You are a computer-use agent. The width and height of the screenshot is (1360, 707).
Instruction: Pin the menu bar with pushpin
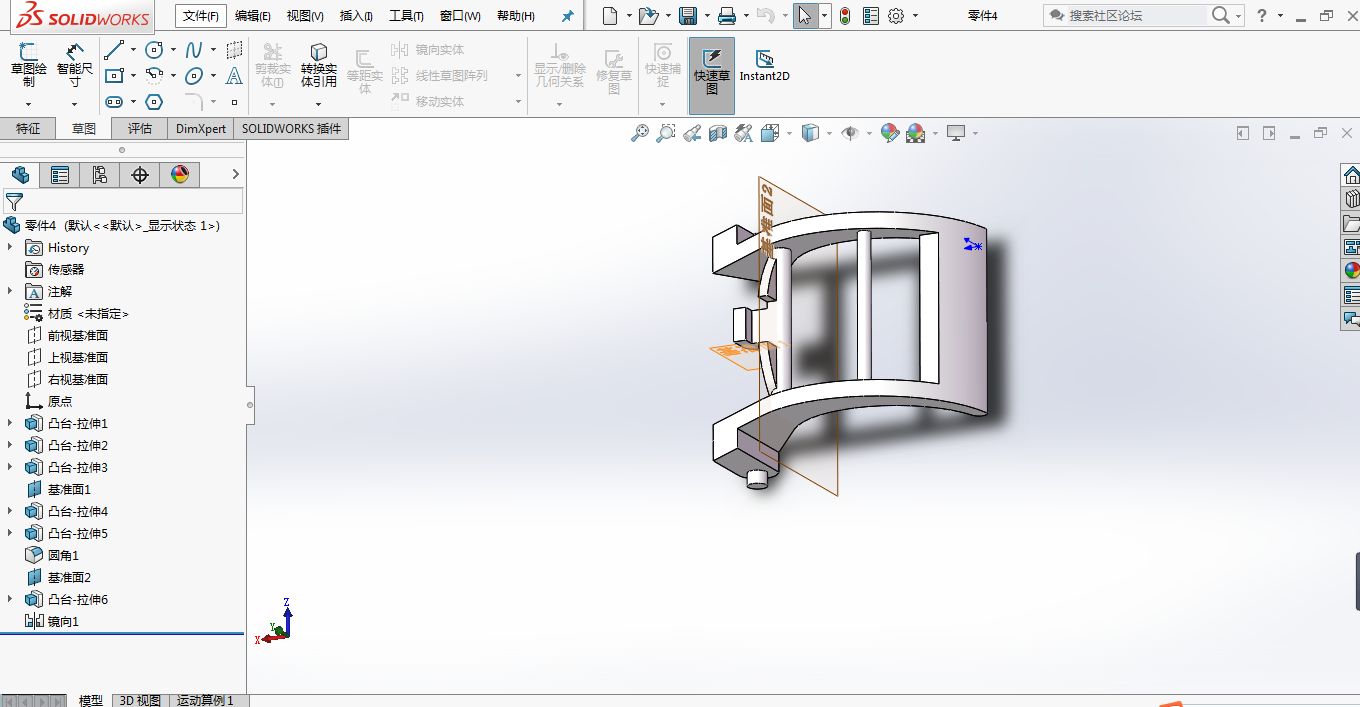coord(568,16)
